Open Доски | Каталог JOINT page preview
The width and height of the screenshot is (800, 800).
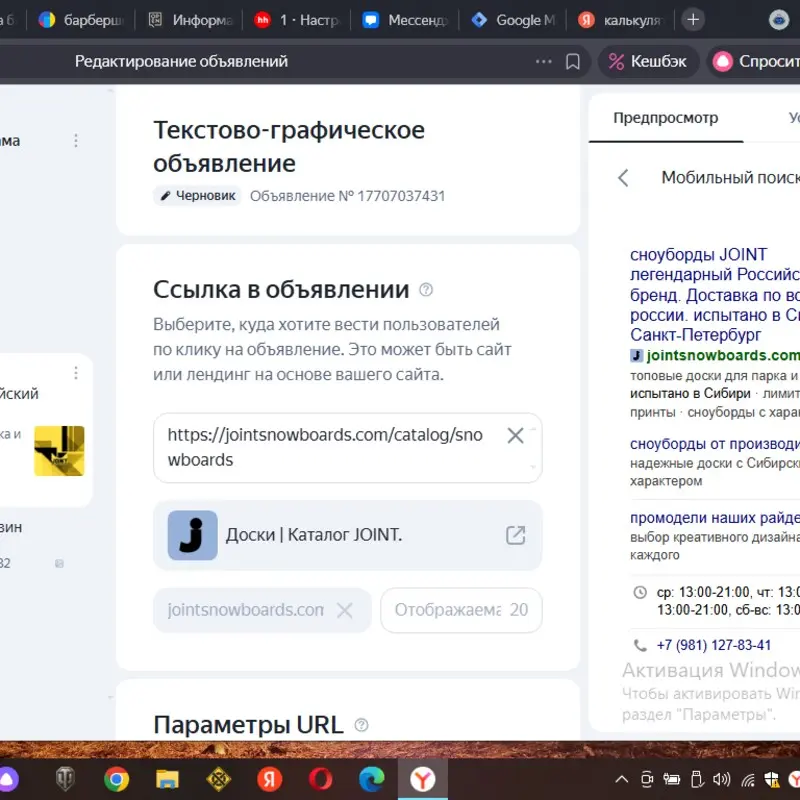[x=348, y=535]
